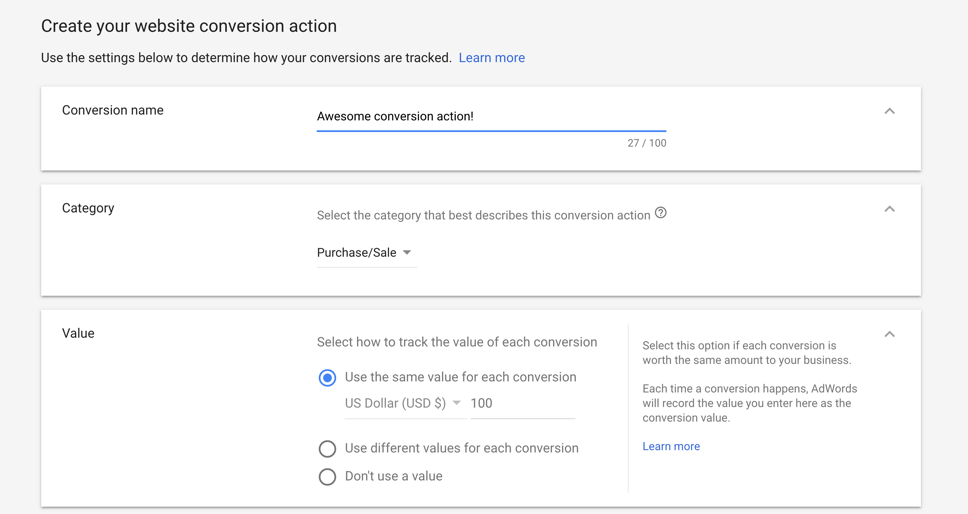Click 'Select this option if each conversion' help text
The image size is (968, 514).
click(x=746, y=353)
